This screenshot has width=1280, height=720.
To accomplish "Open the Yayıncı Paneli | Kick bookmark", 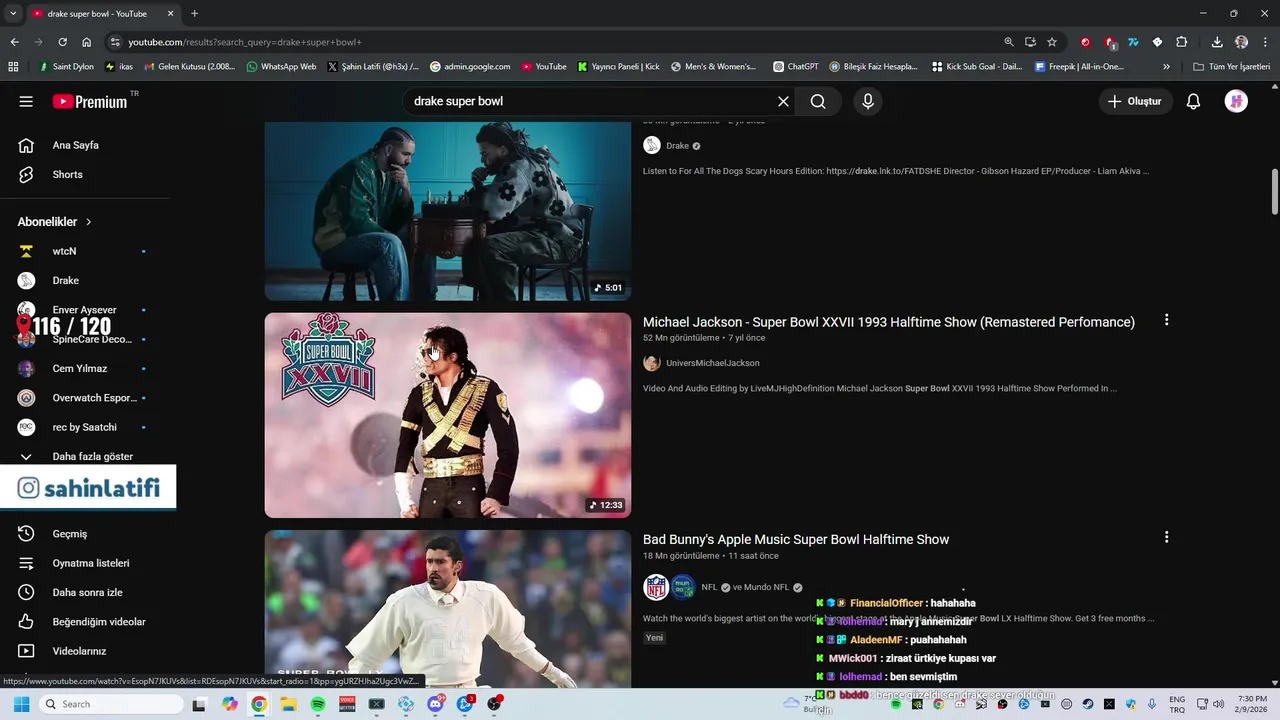I will click(x=618, y=67).
